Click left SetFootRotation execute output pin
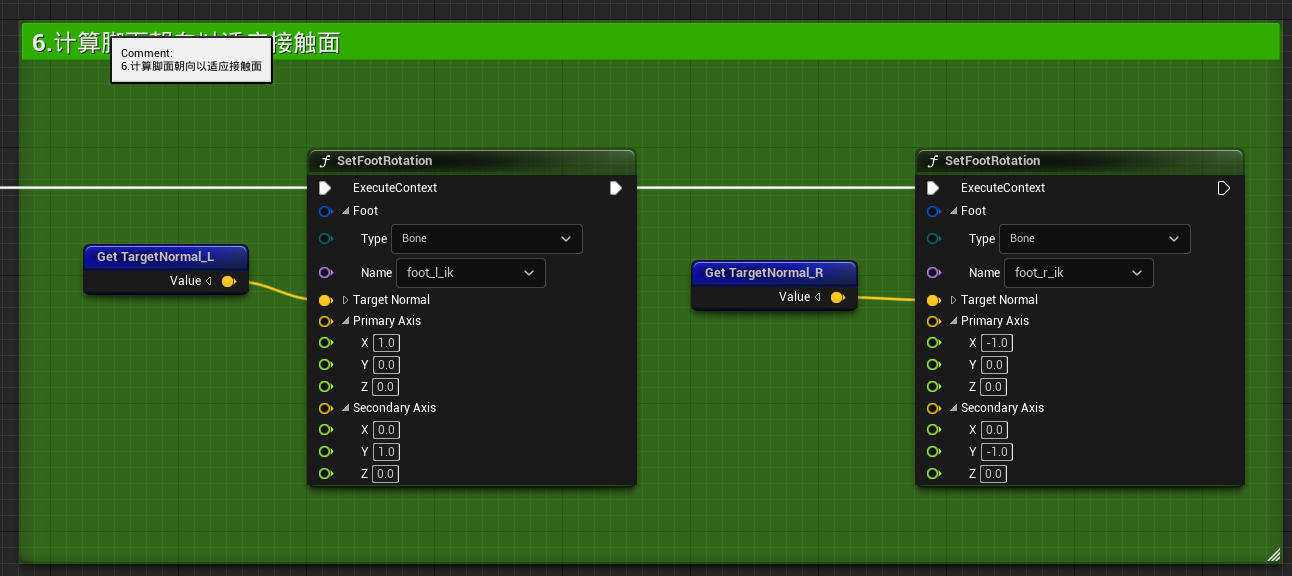 [616, 188]
